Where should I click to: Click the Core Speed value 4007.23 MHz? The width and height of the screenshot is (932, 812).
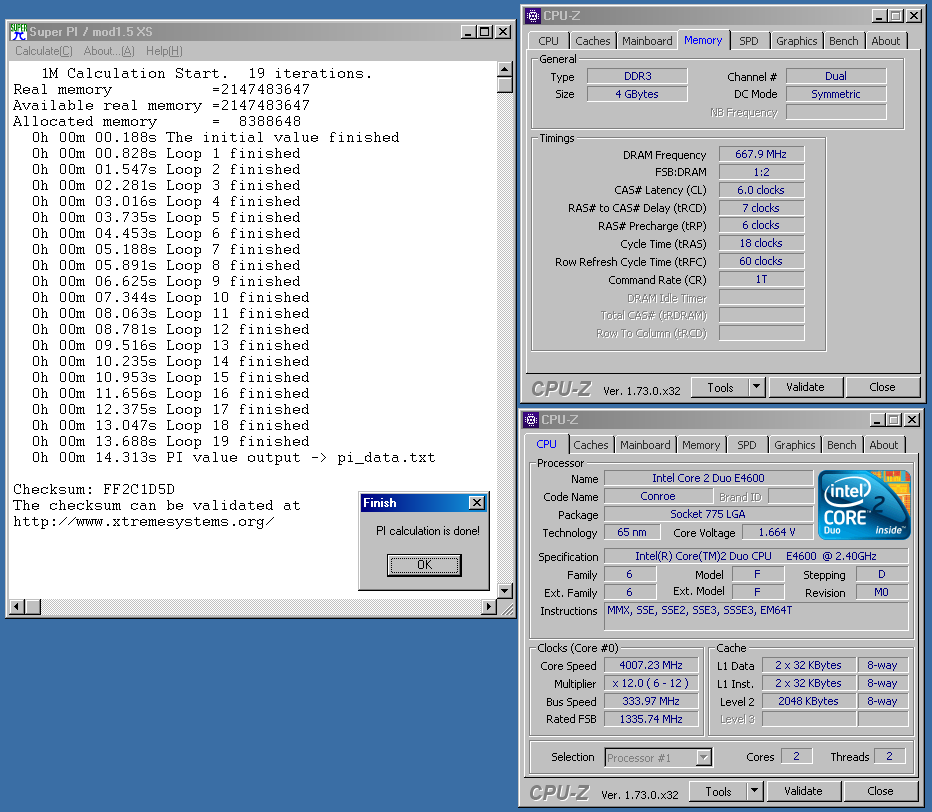point(651,665)
